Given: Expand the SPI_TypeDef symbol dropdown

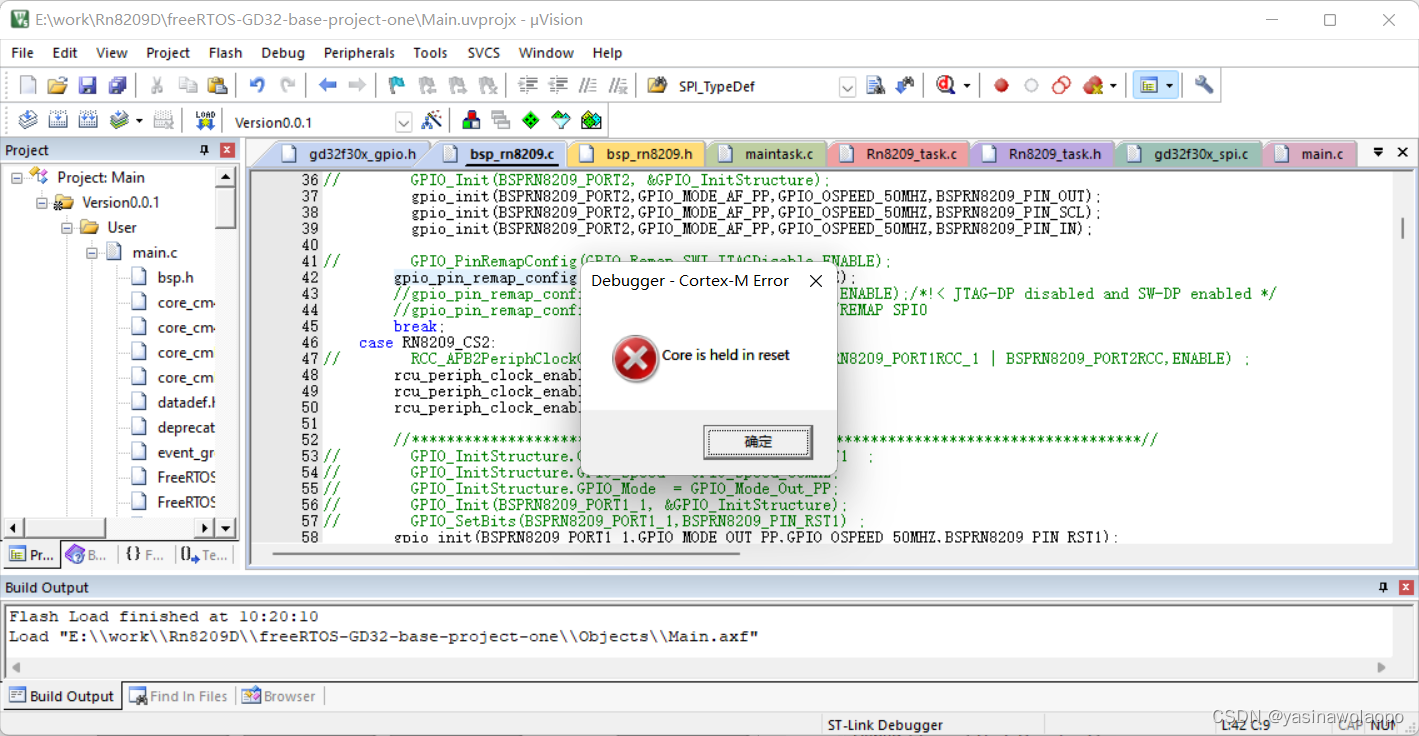Looking at the screenshot, I should click(847, 86).
